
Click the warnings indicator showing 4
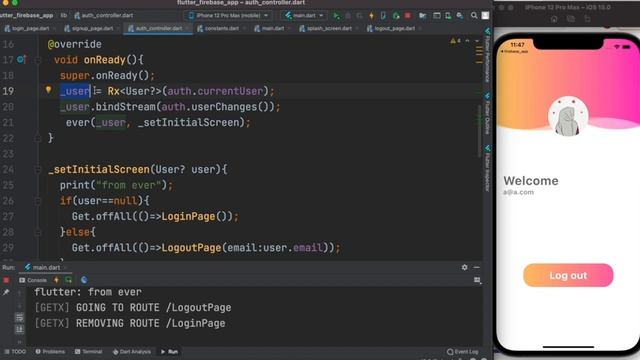coord(455,41)
